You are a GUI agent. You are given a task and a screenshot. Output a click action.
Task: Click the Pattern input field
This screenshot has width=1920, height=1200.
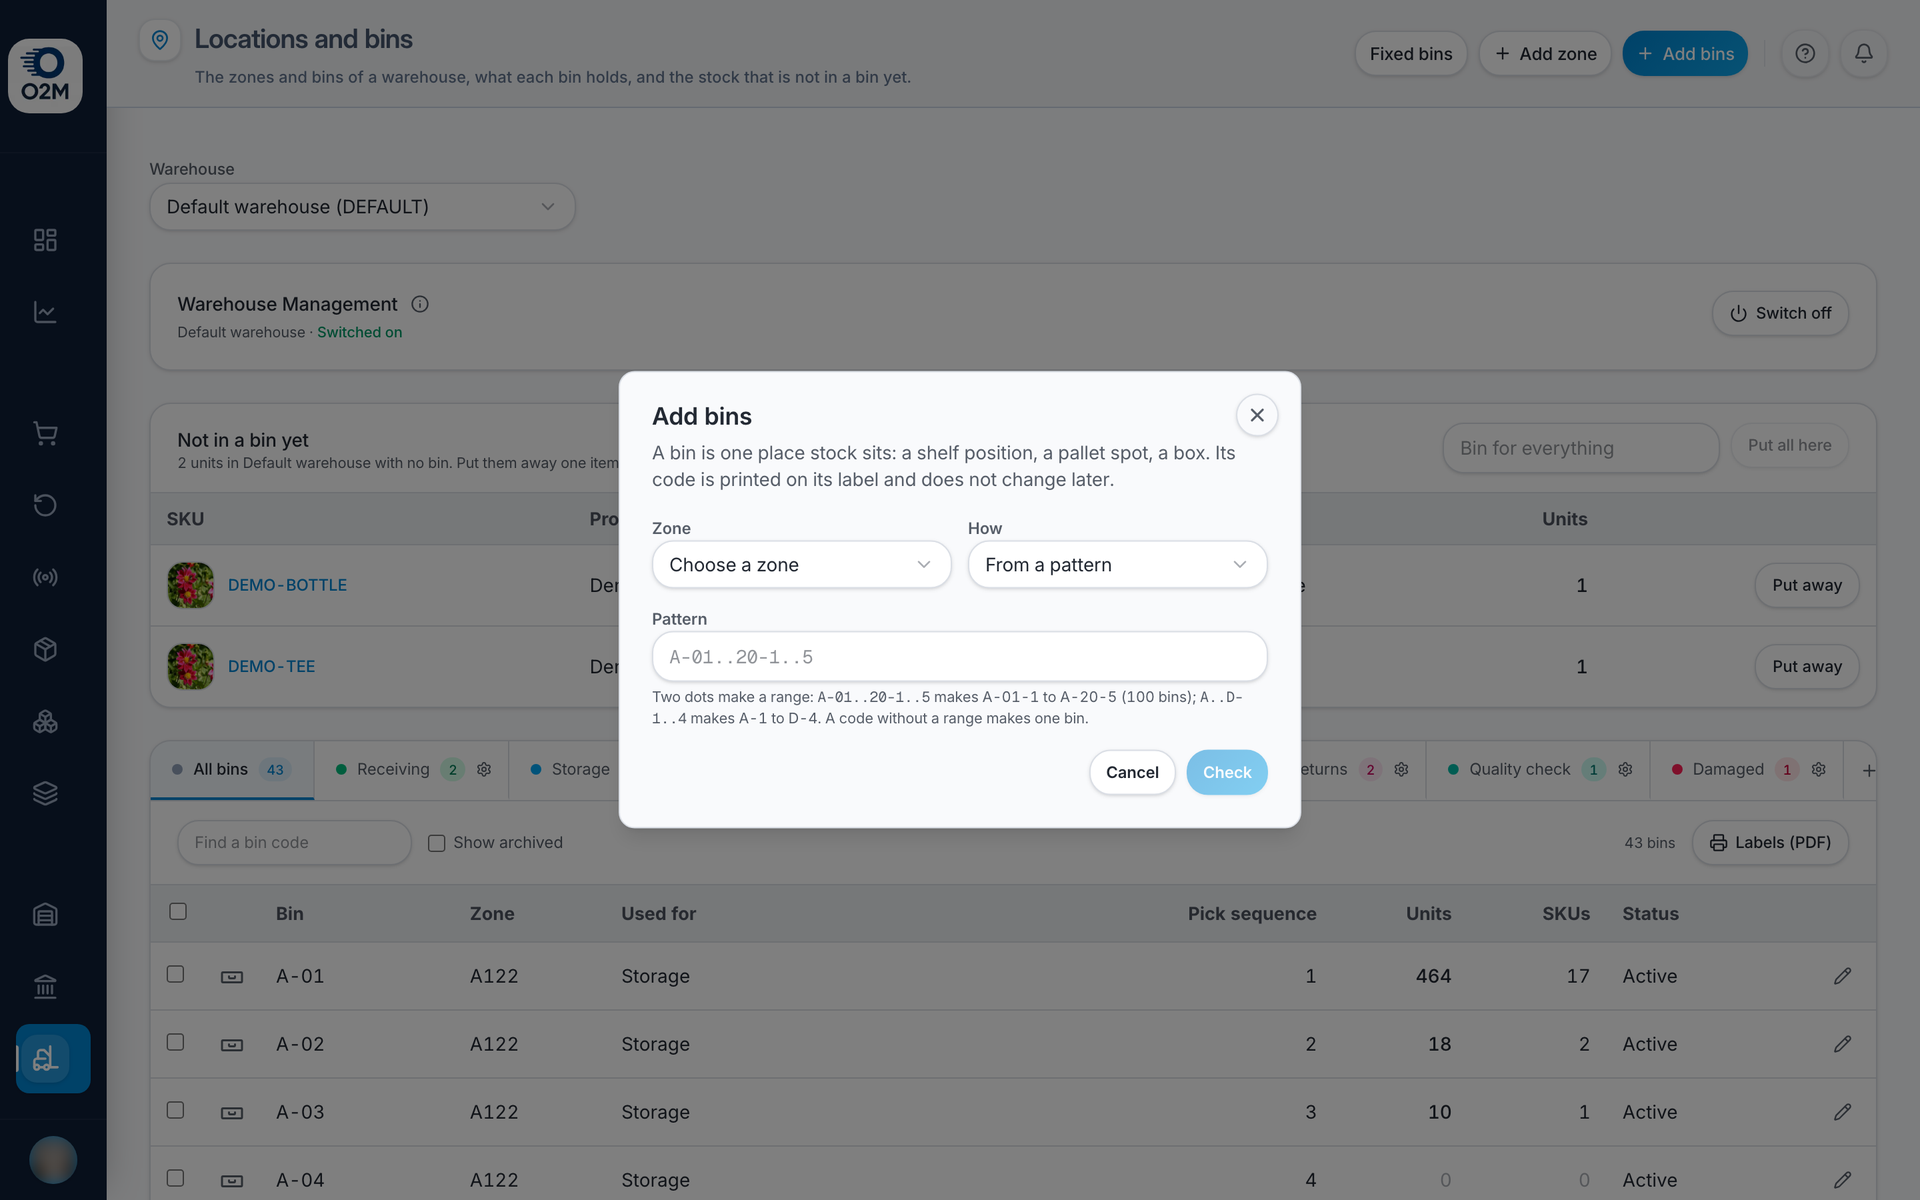pyautogui.click(x=959, y=657)
